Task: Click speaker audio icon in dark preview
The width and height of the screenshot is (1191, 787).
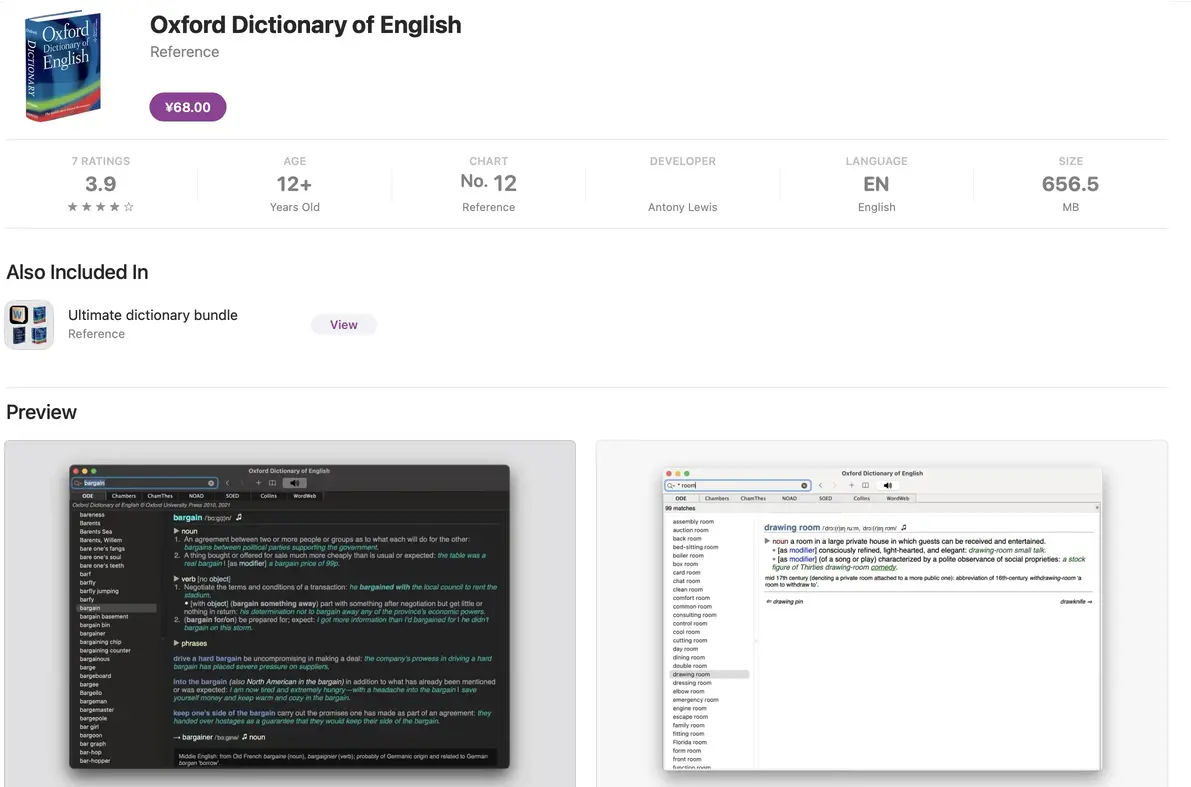Action: (295, 483)
